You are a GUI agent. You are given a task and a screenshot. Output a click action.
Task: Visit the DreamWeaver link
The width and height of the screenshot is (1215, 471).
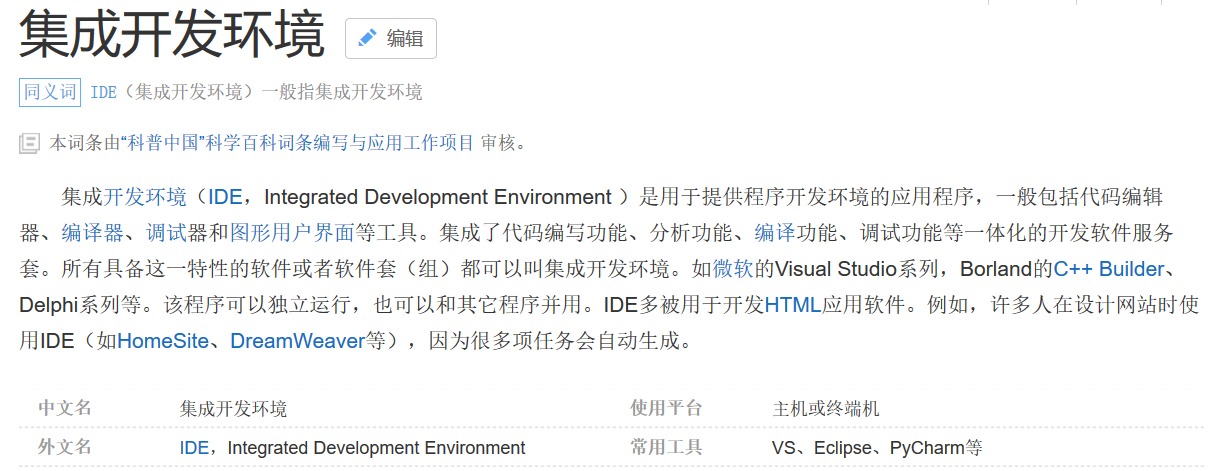tap(297, 342)
